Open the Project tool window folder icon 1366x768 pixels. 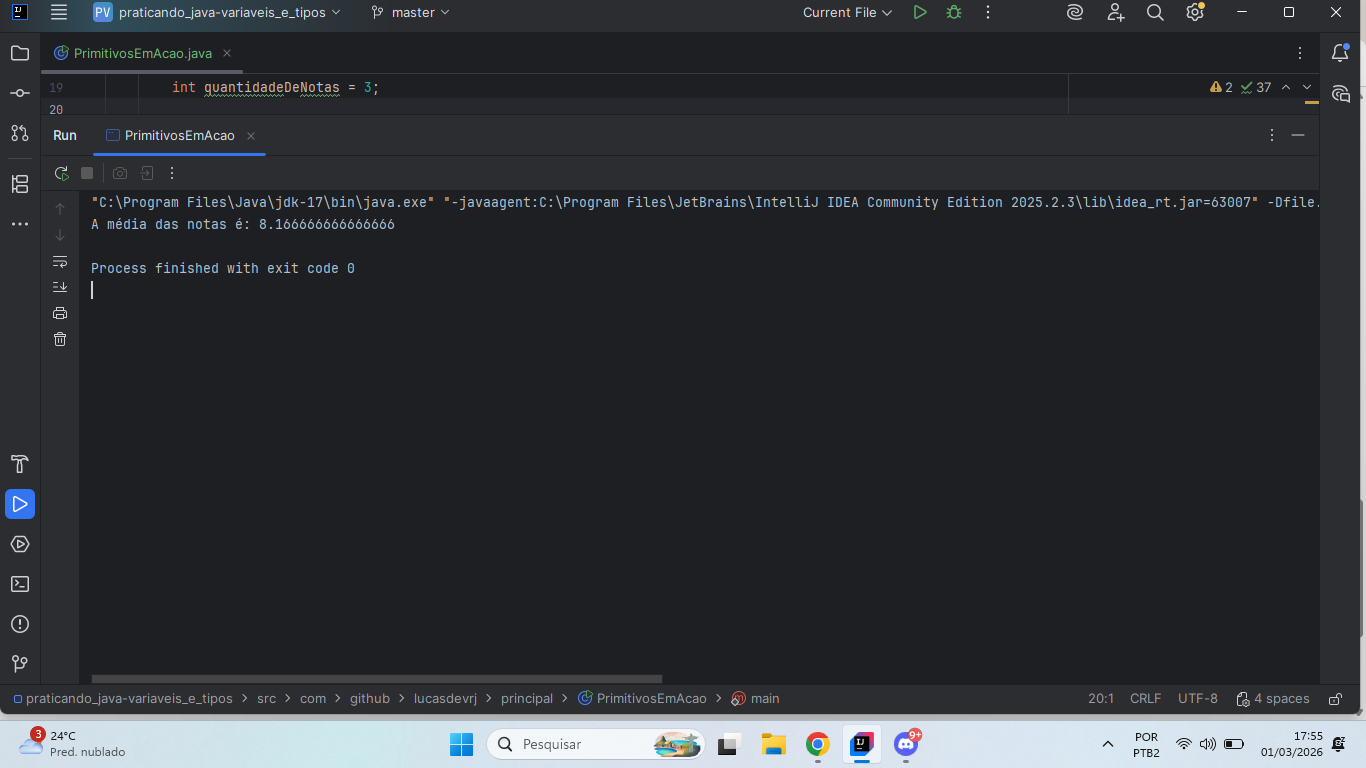[x=20, y=53]
